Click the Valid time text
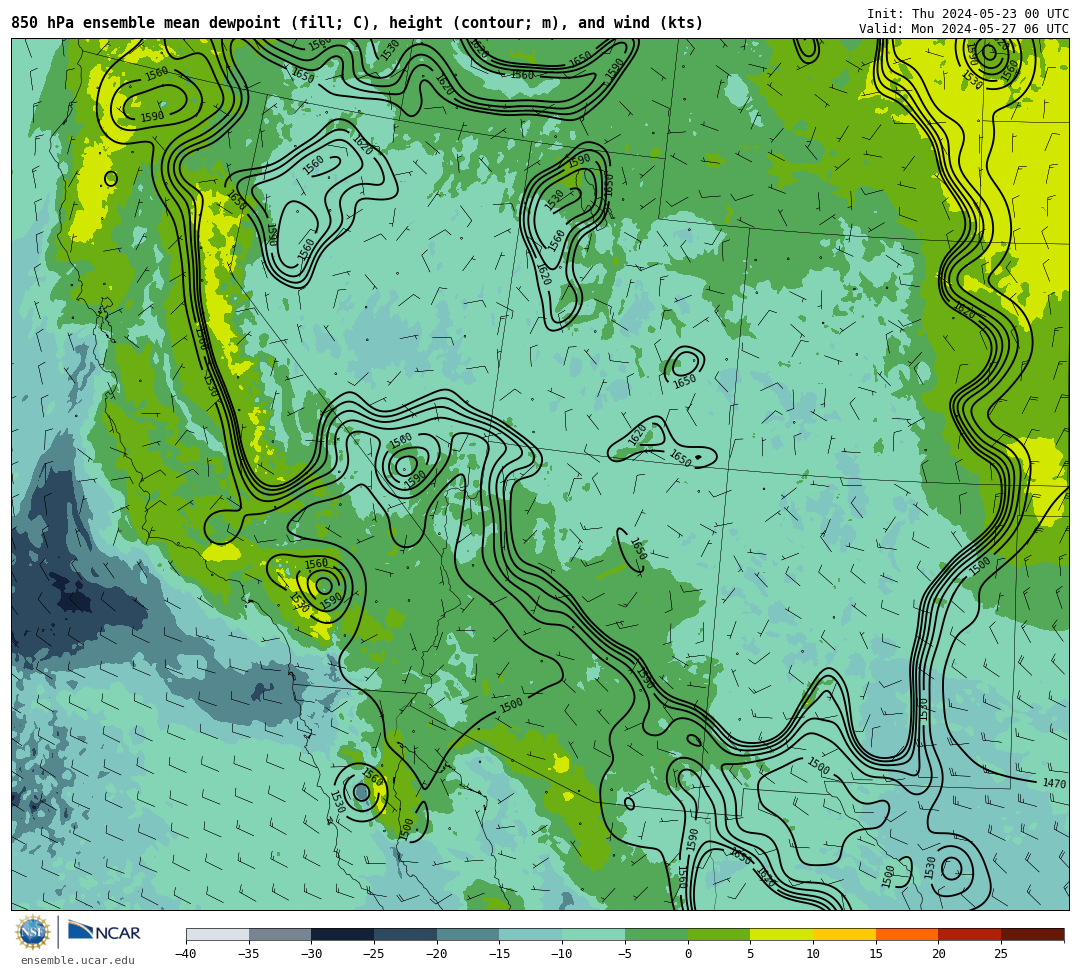The height and width of the screenshot is (973, 1080). pyautogui.click(x=964, y=29)
